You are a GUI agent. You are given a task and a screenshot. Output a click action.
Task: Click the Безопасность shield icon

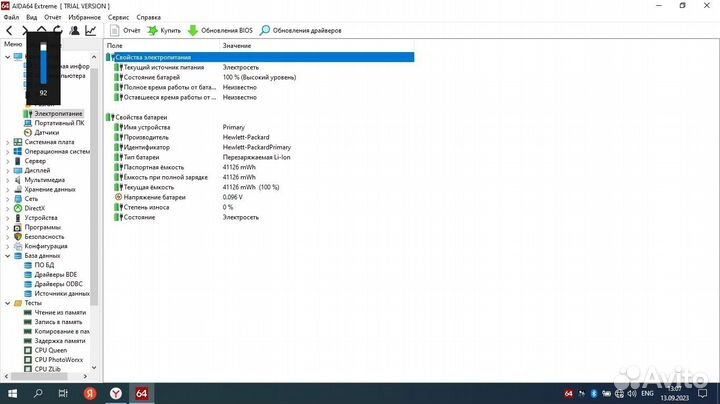[x=18, y=236]
